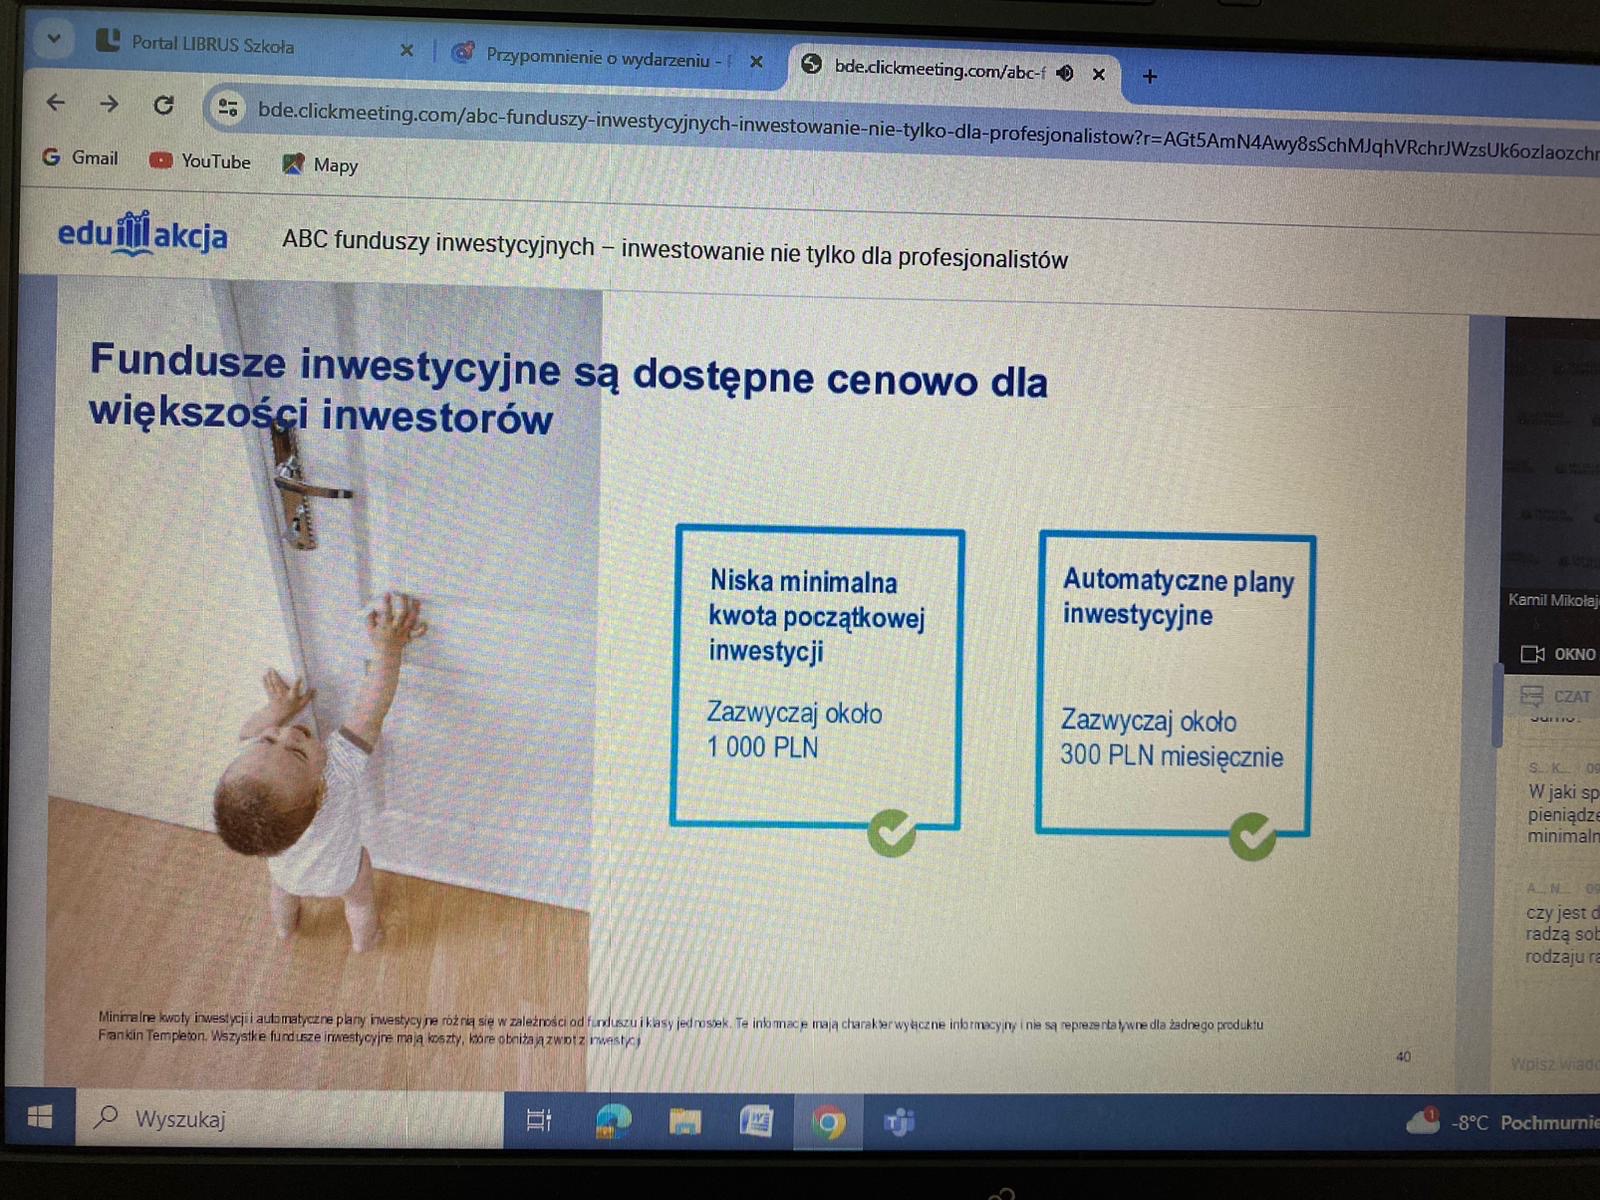Open the Windows Start menu
1600x1200 pixels.
[x=40, y=1117]
